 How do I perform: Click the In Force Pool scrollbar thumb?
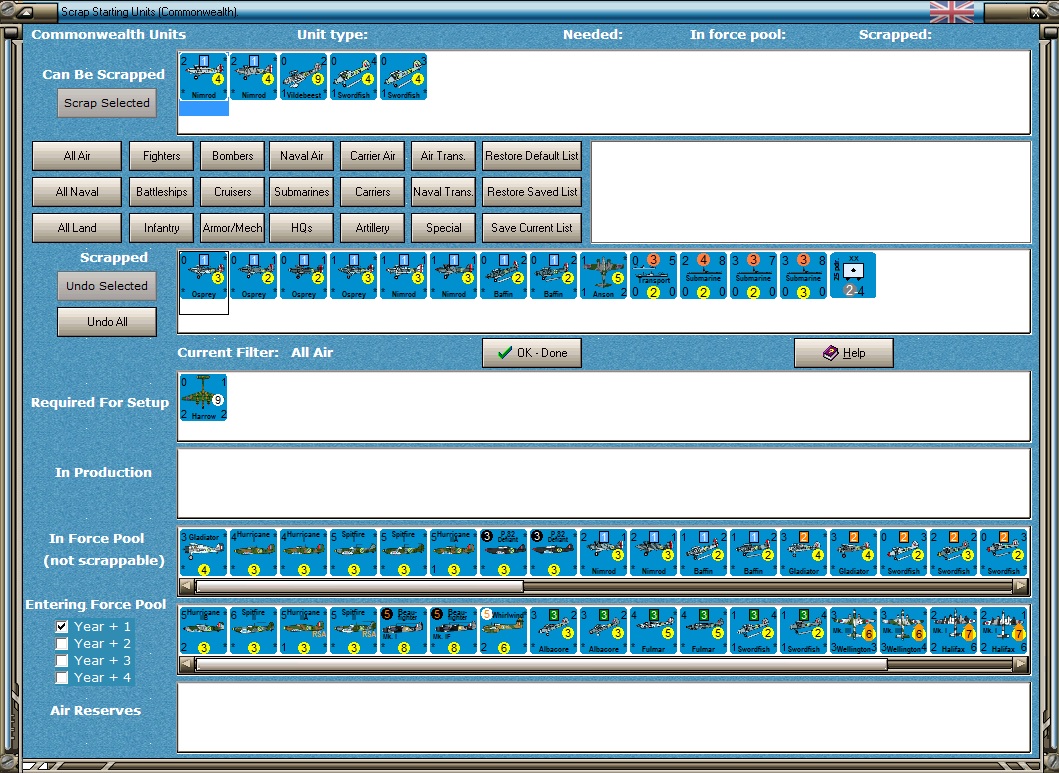pos(359,587)
